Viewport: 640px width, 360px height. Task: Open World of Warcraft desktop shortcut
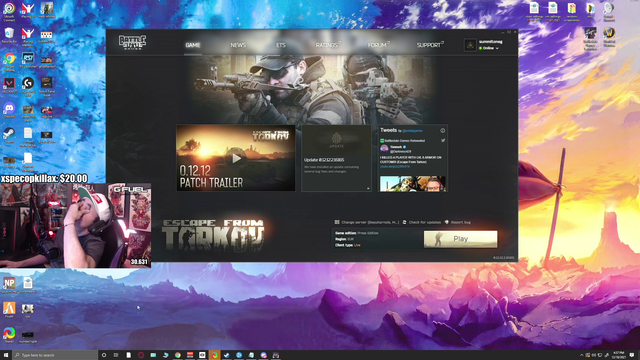coord(609,36)
